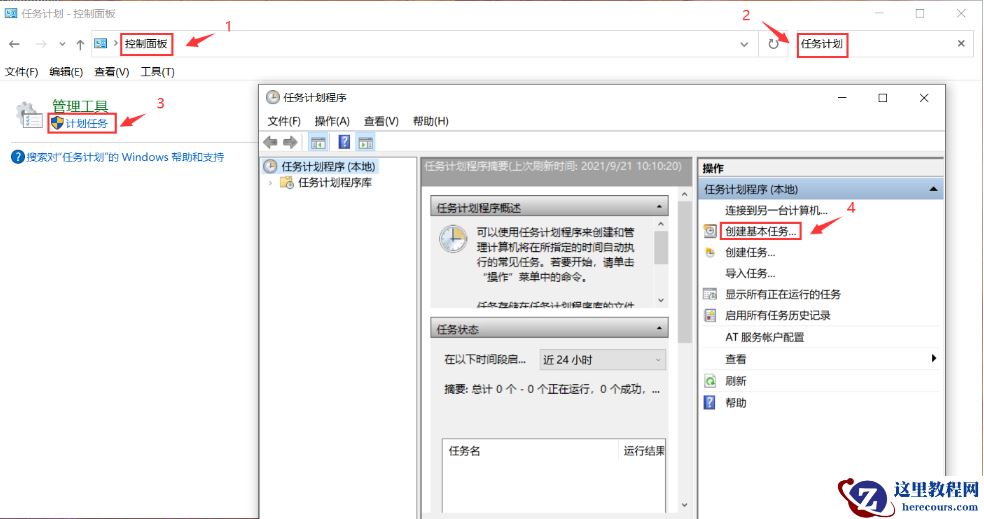984x519 pixels.
Task: Click running tasks icon in actions pane
Action: [x=710, y=294]
